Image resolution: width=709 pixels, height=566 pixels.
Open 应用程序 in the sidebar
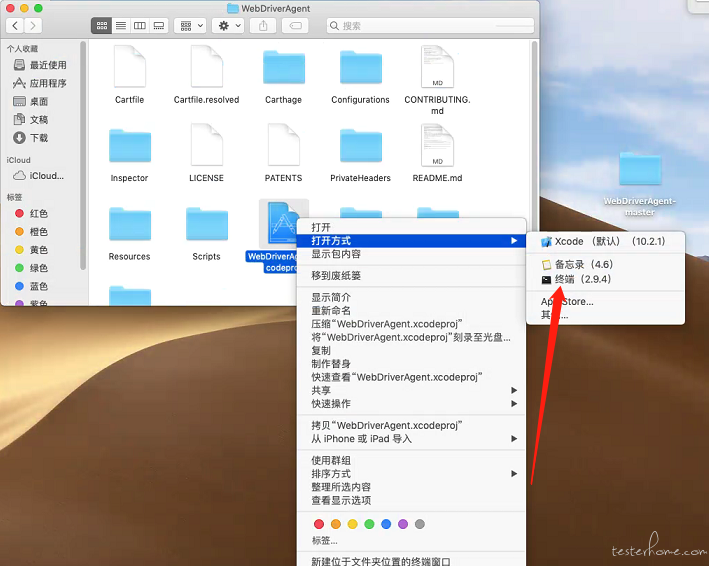pyautogui.click(x=41, y=83)
